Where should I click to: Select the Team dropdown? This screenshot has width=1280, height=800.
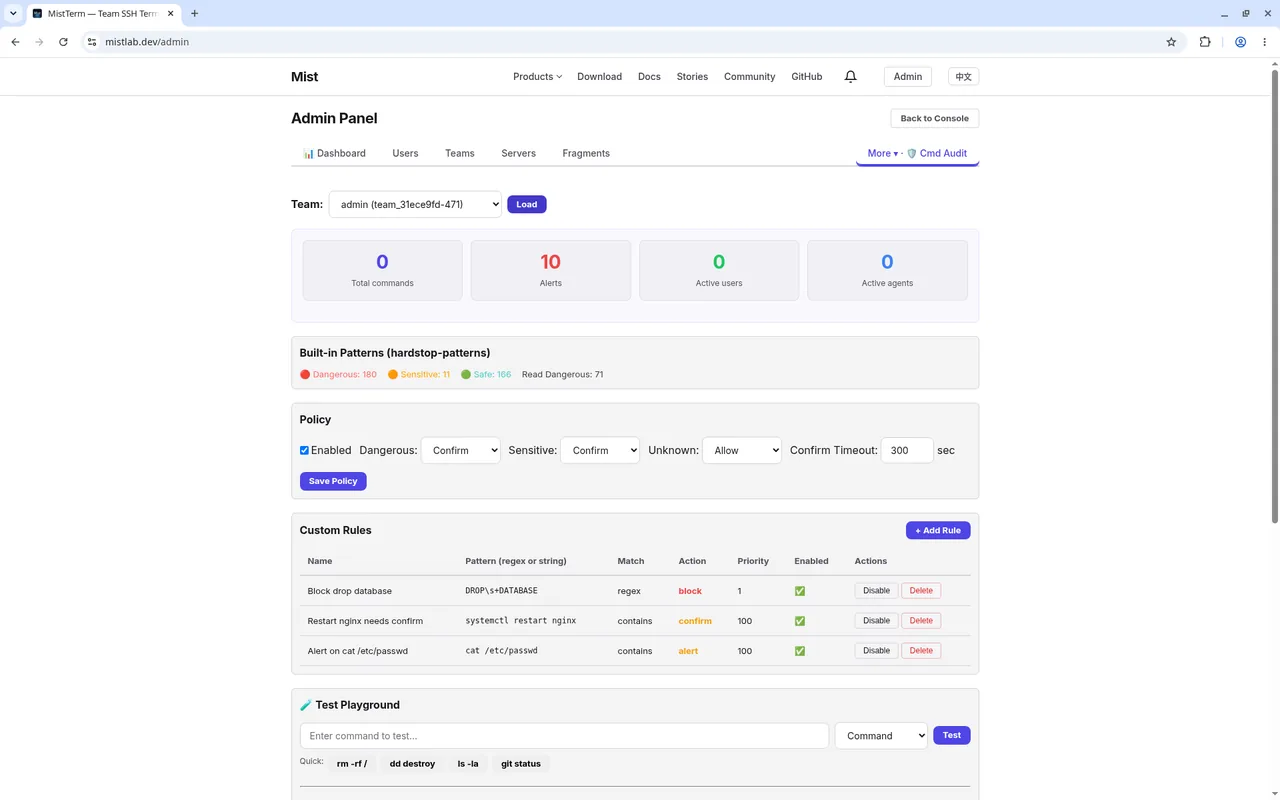coord(415,204)
